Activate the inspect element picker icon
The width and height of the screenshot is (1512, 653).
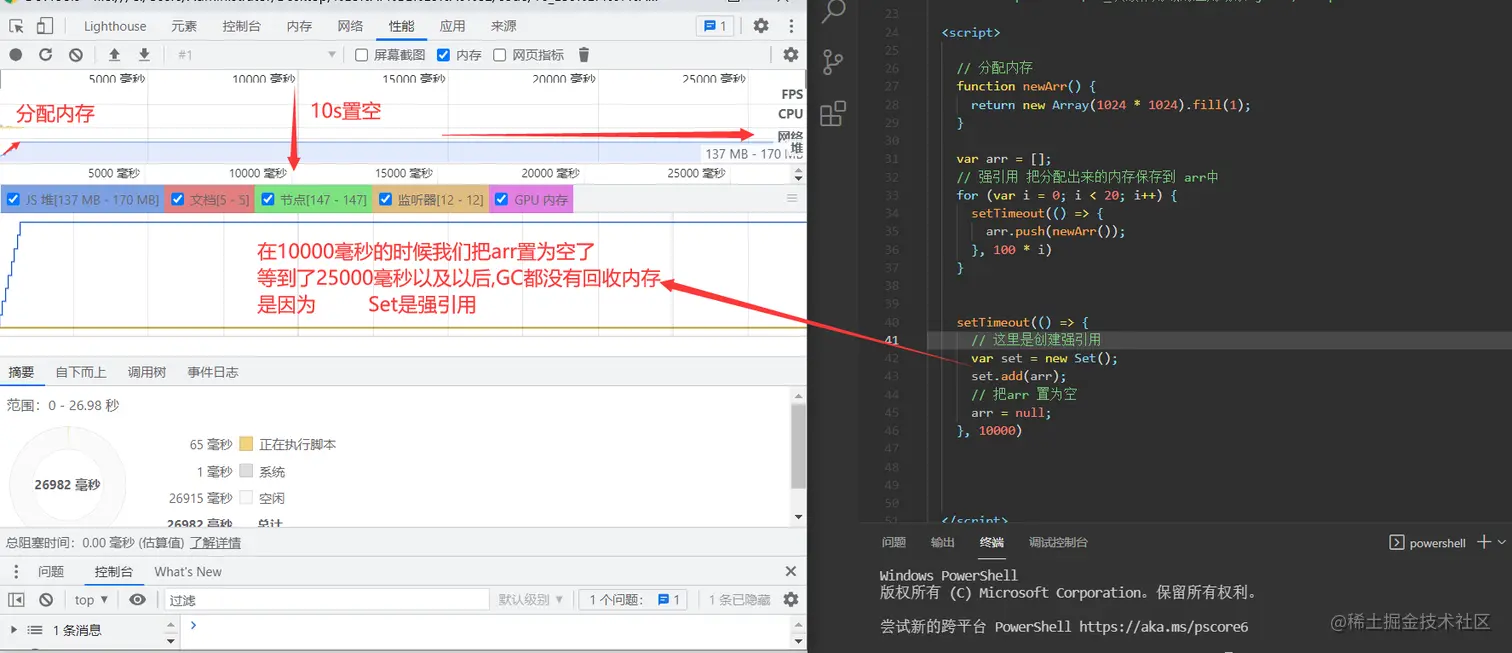click(x=17, y=26)
